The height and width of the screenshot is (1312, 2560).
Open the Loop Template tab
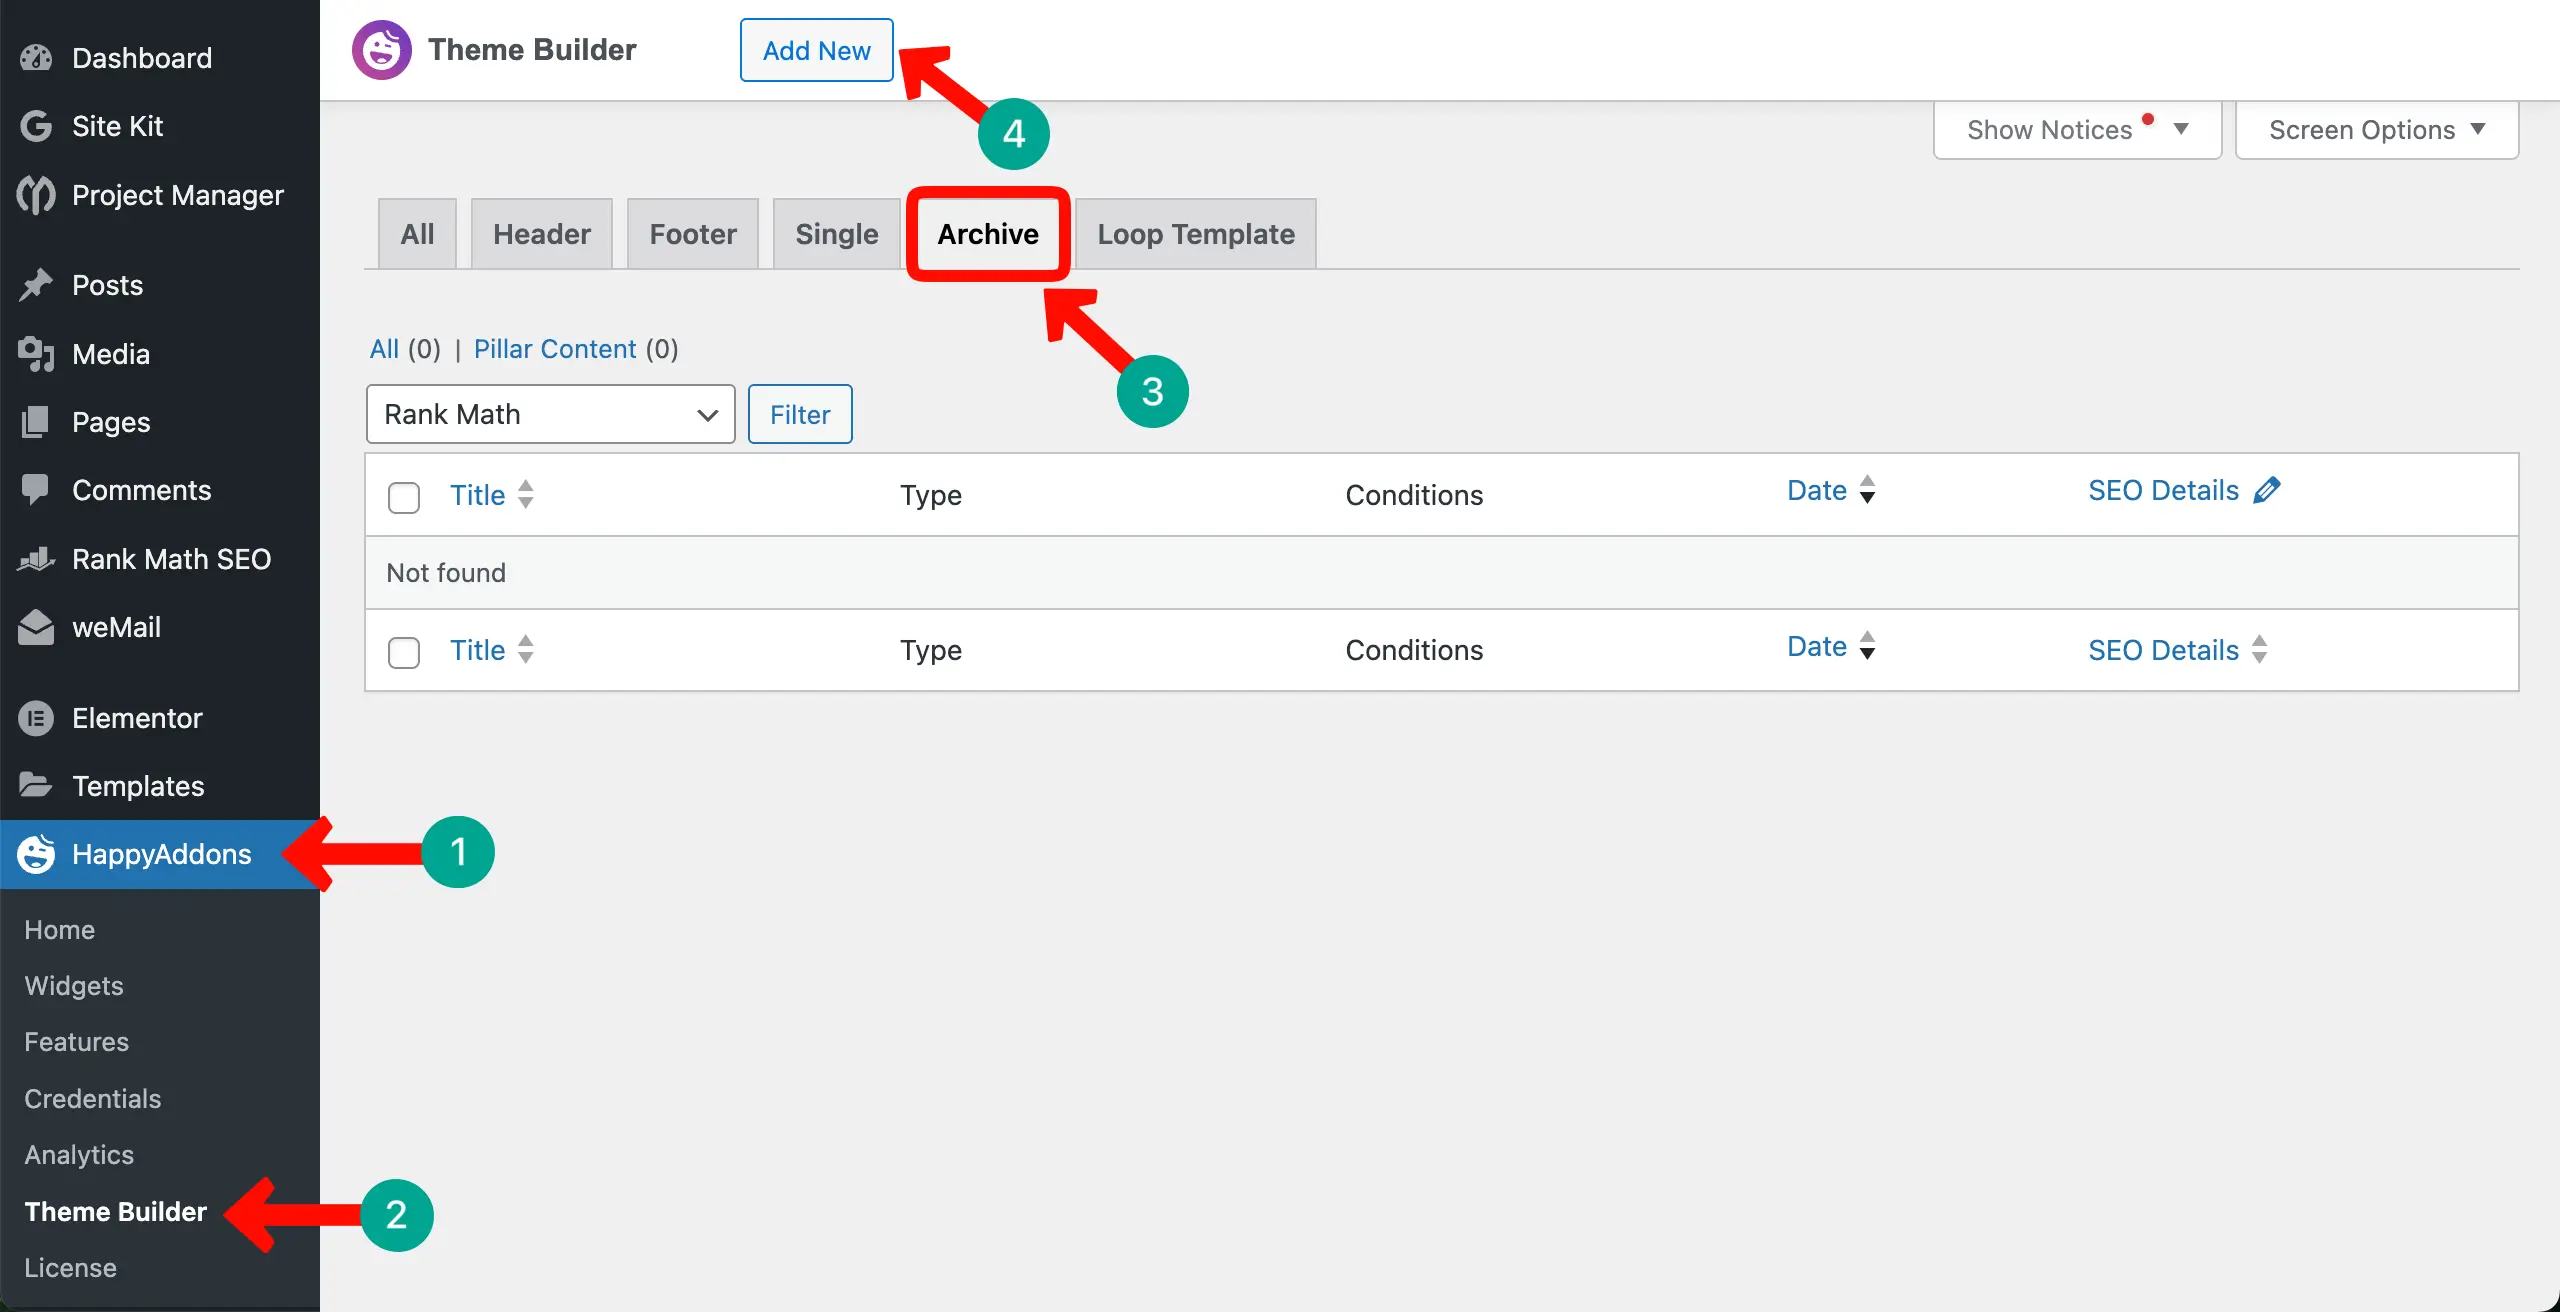(1196, 234)
